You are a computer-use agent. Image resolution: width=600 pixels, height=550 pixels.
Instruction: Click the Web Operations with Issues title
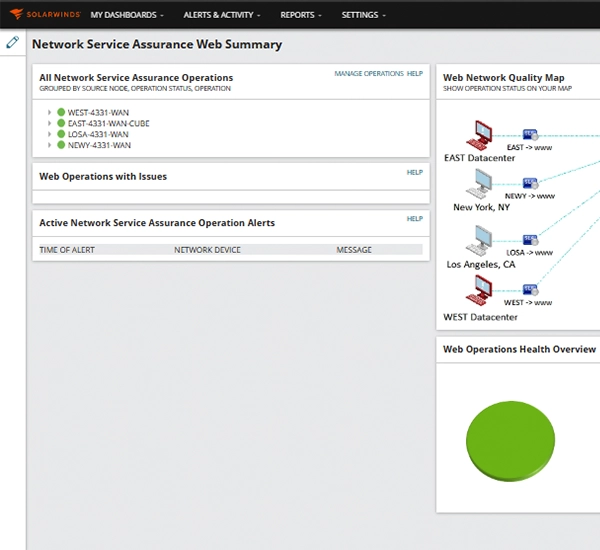coord(103,176)
